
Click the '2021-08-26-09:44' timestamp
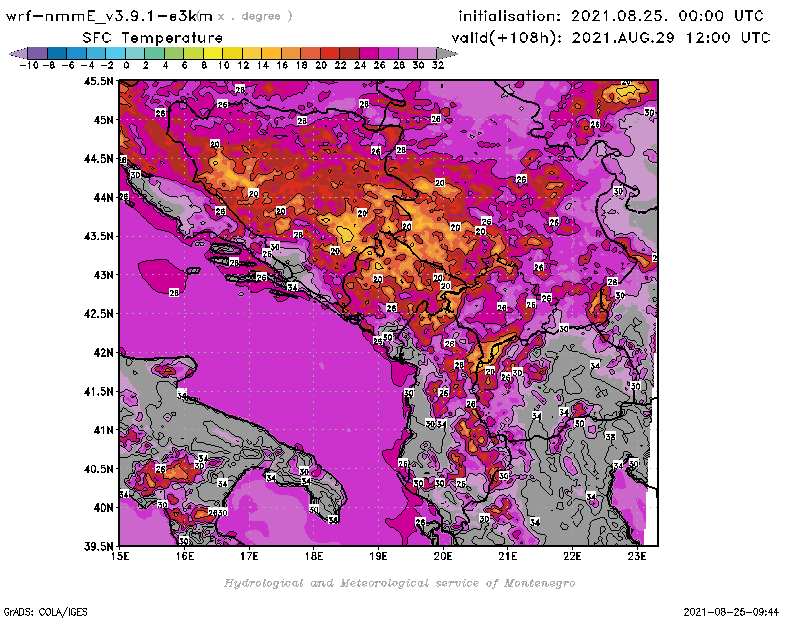point(731,612)
